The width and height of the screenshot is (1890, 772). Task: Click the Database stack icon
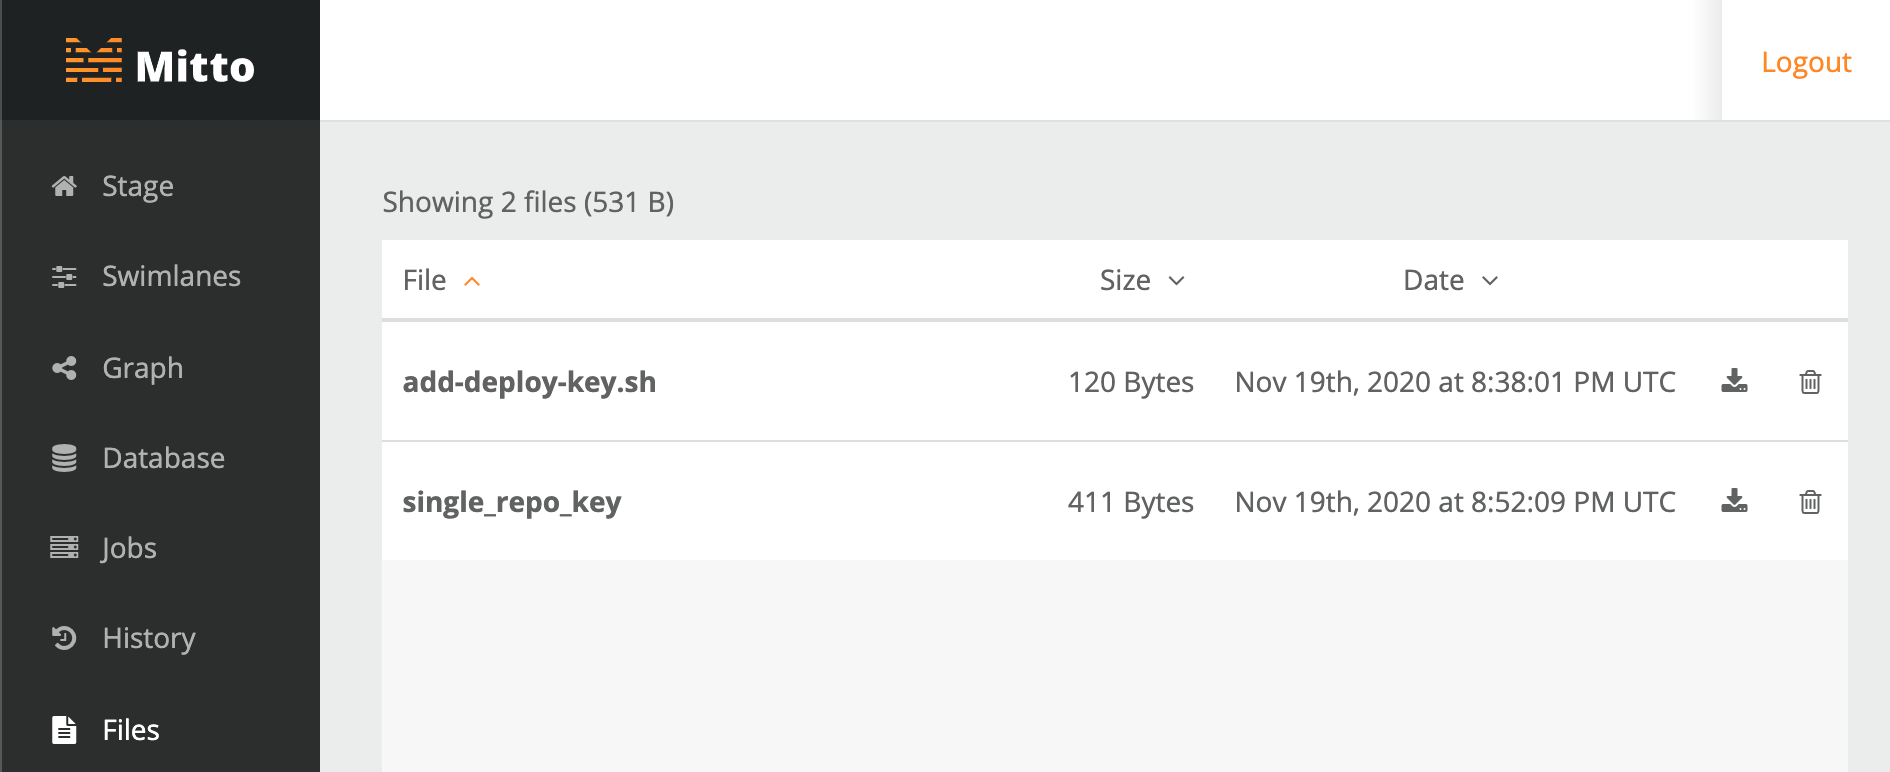64,458
